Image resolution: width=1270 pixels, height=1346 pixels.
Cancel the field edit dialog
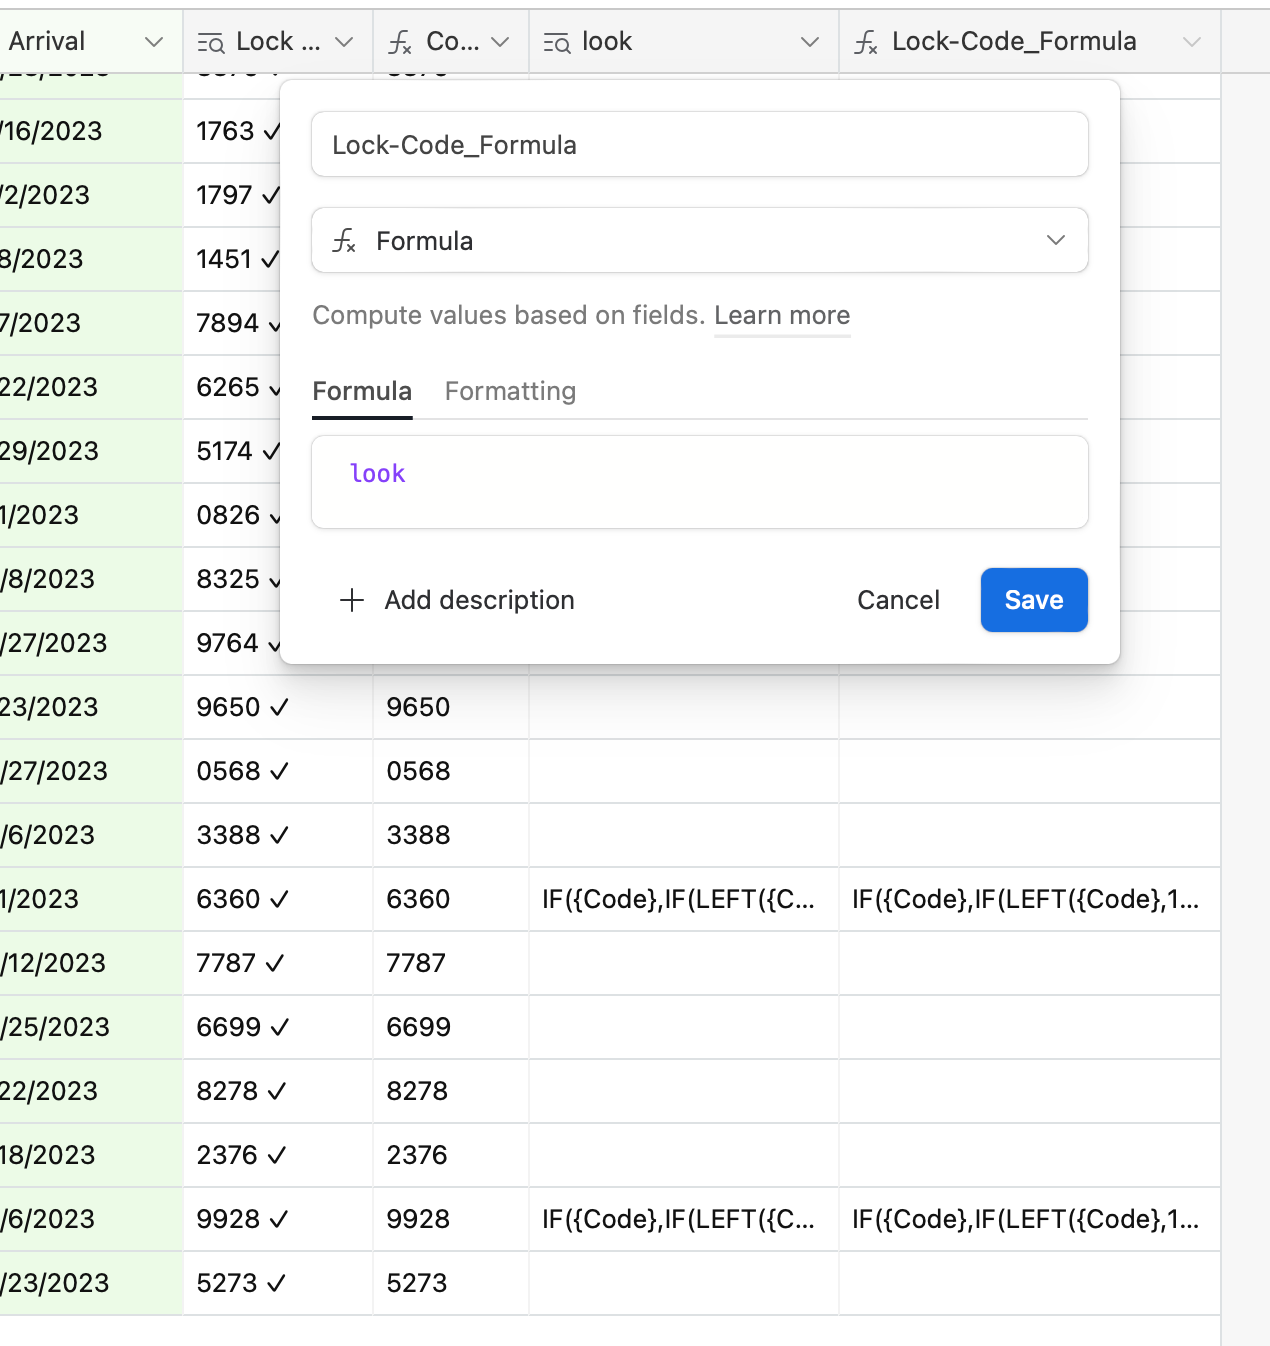click(898, 600)
